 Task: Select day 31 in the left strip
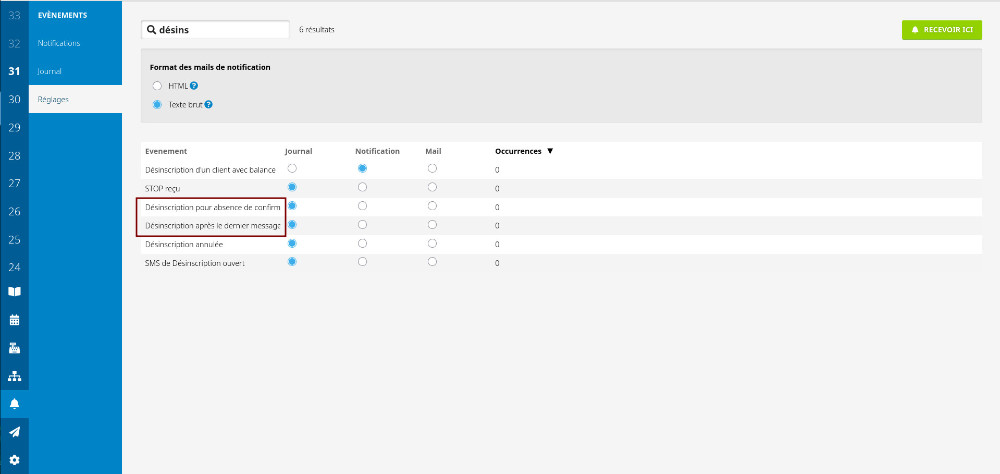click(14, 71)
